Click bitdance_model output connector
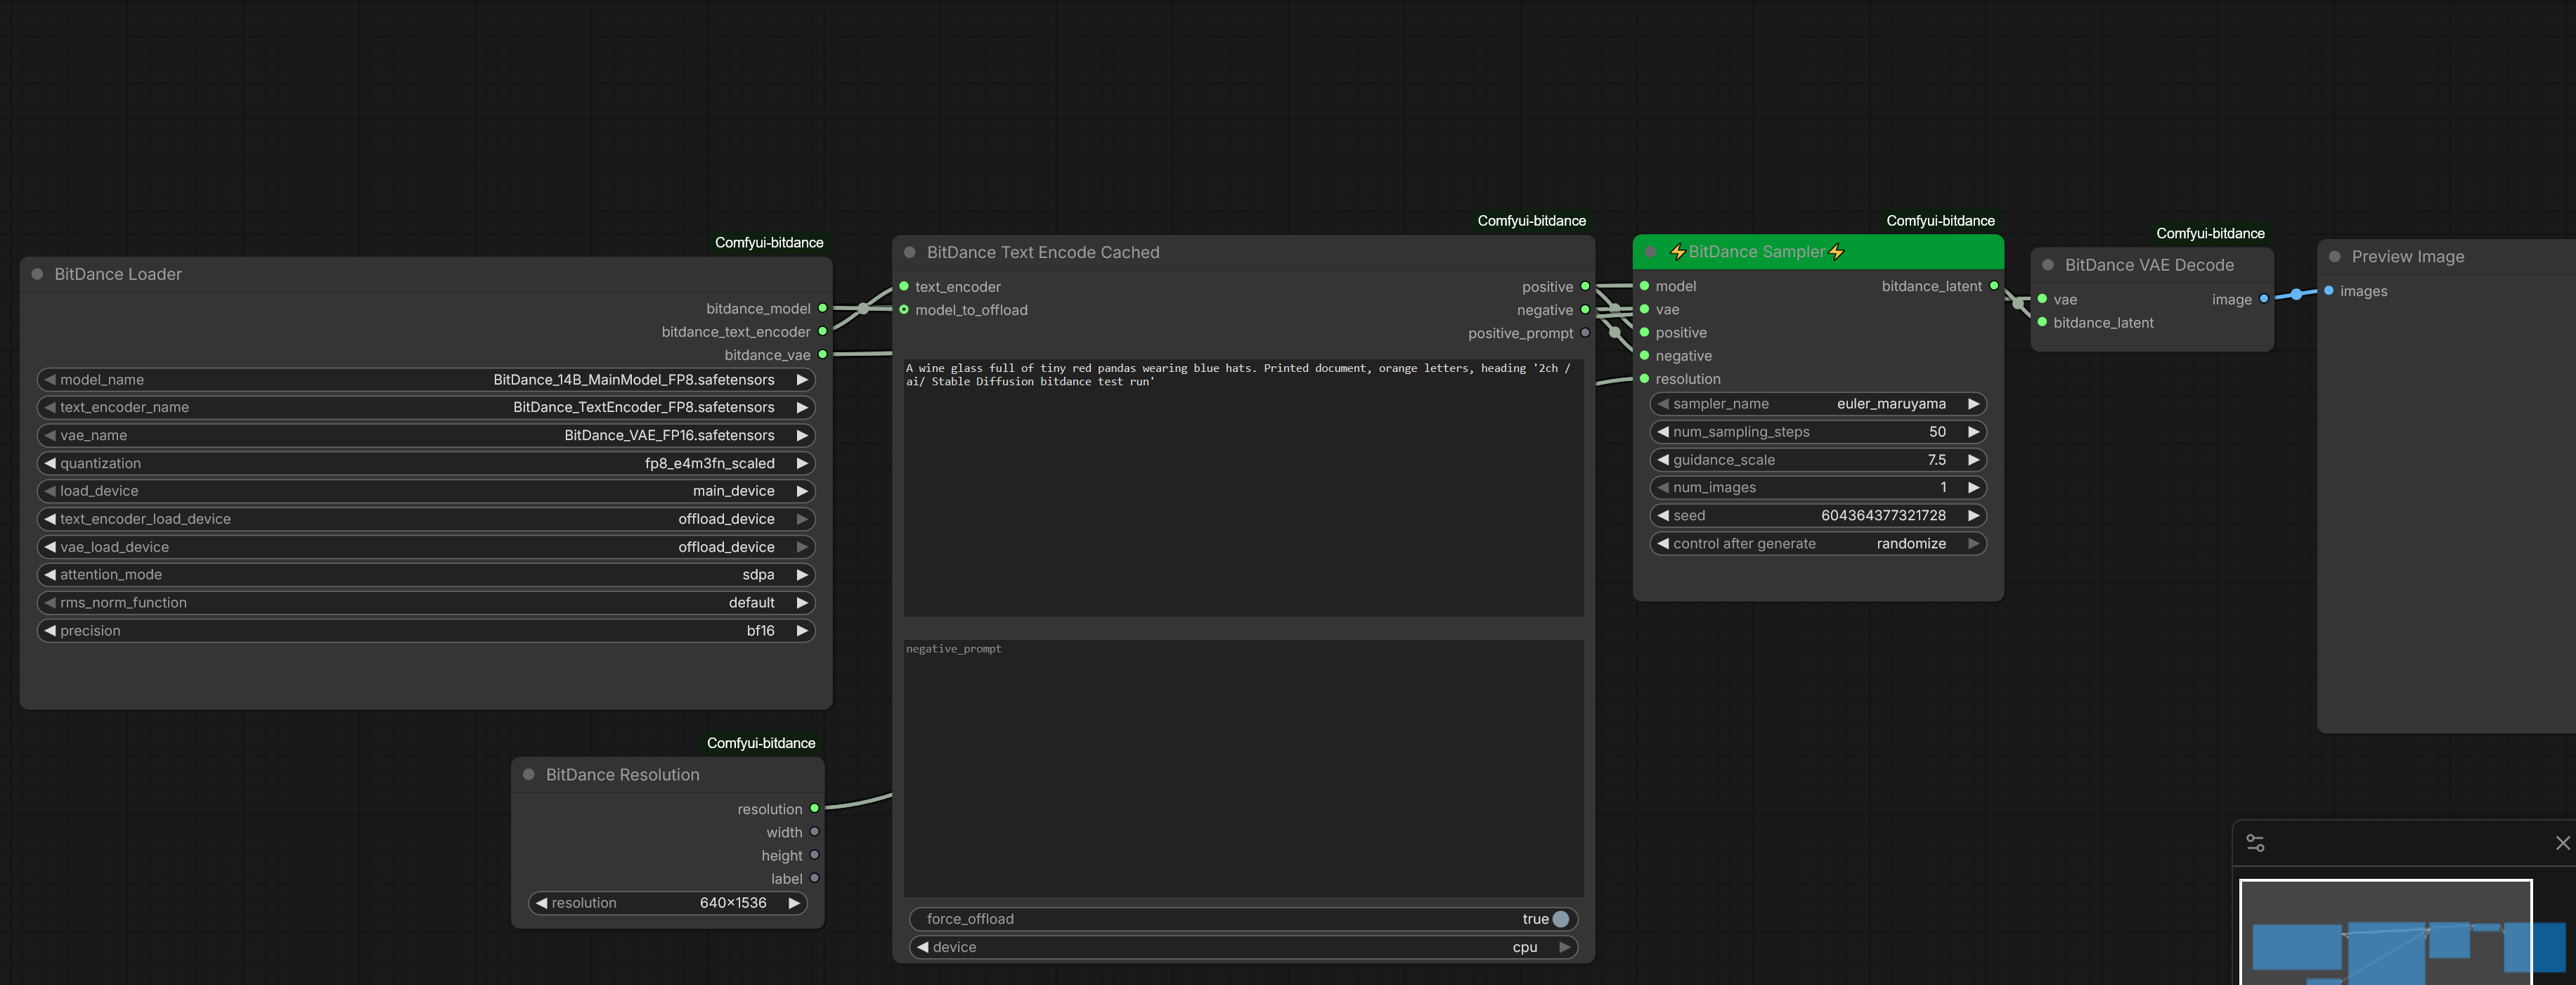This screenshot has width=2576, height=985. click(823, 308)
